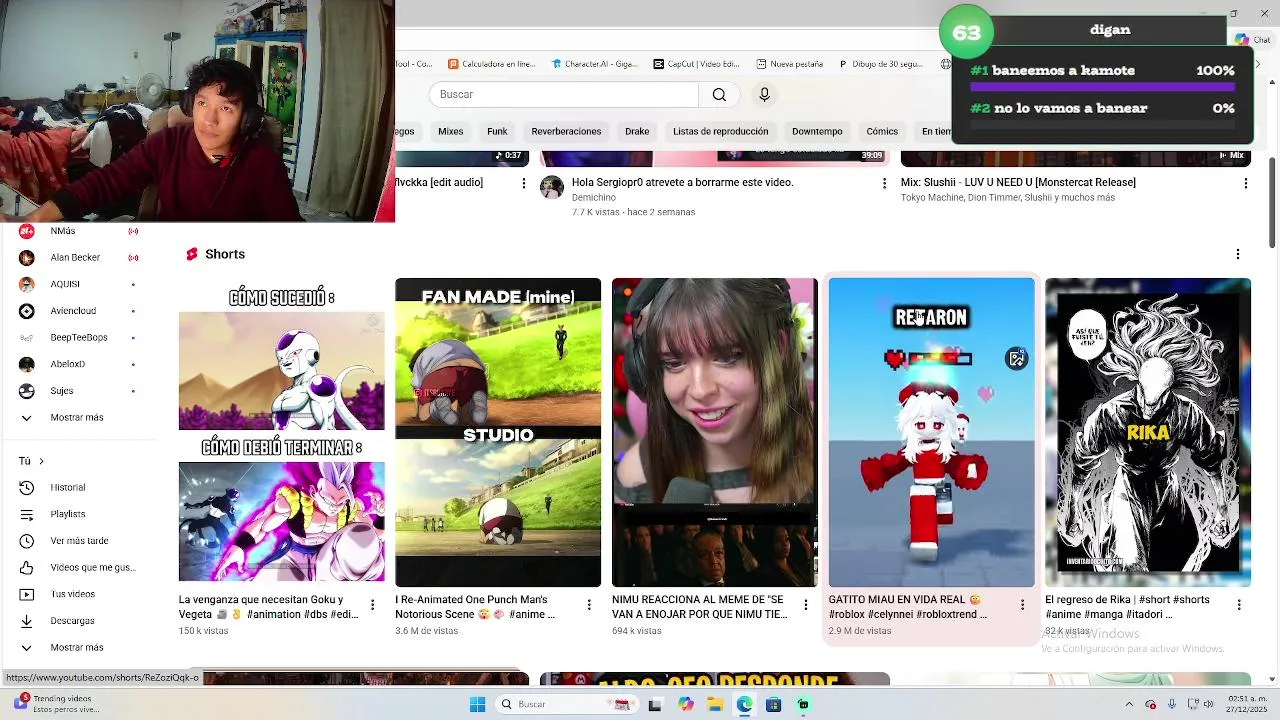Open Demichino channel avatar
The image size is (1280, 720).
coord(552,187)
